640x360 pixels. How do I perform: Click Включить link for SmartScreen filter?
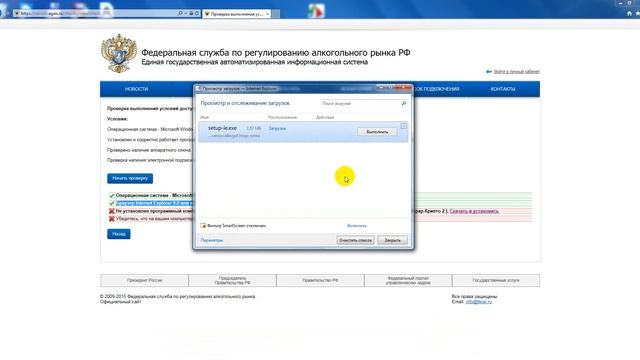[x=357, y=226]
